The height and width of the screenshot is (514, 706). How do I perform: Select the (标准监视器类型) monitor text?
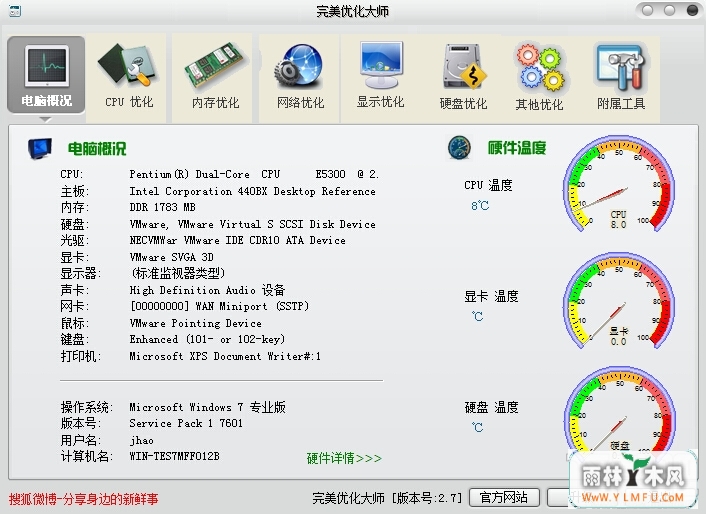(177, 273)
